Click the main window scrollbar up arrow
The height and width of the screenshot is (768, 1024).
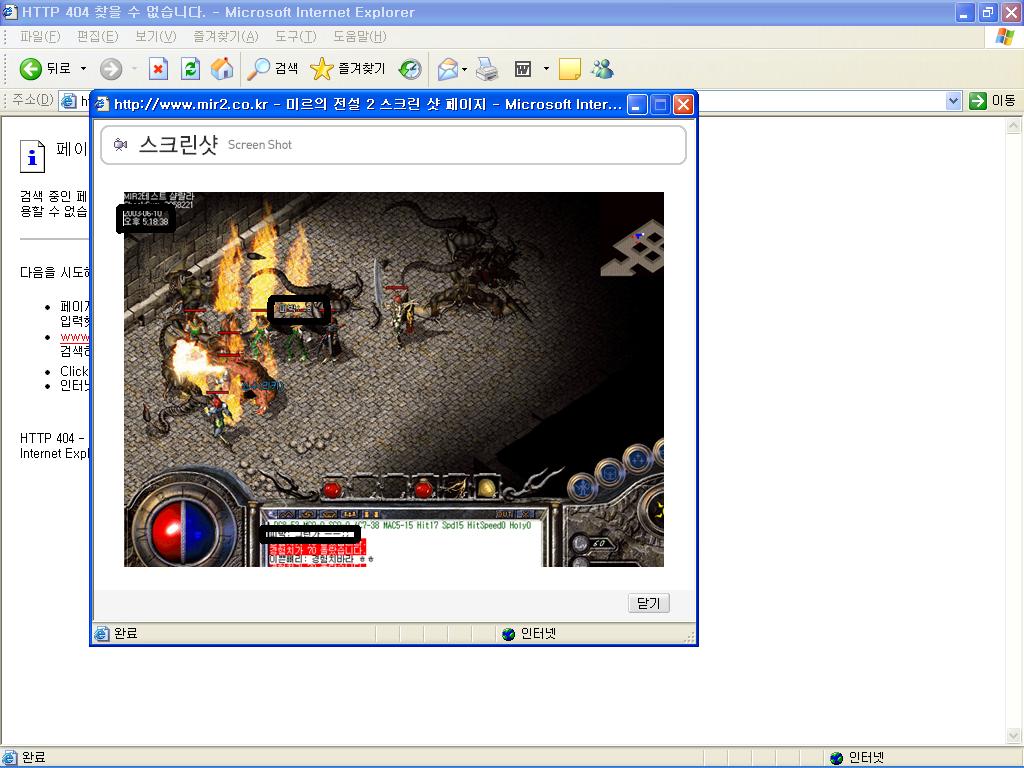[1014, 125]
